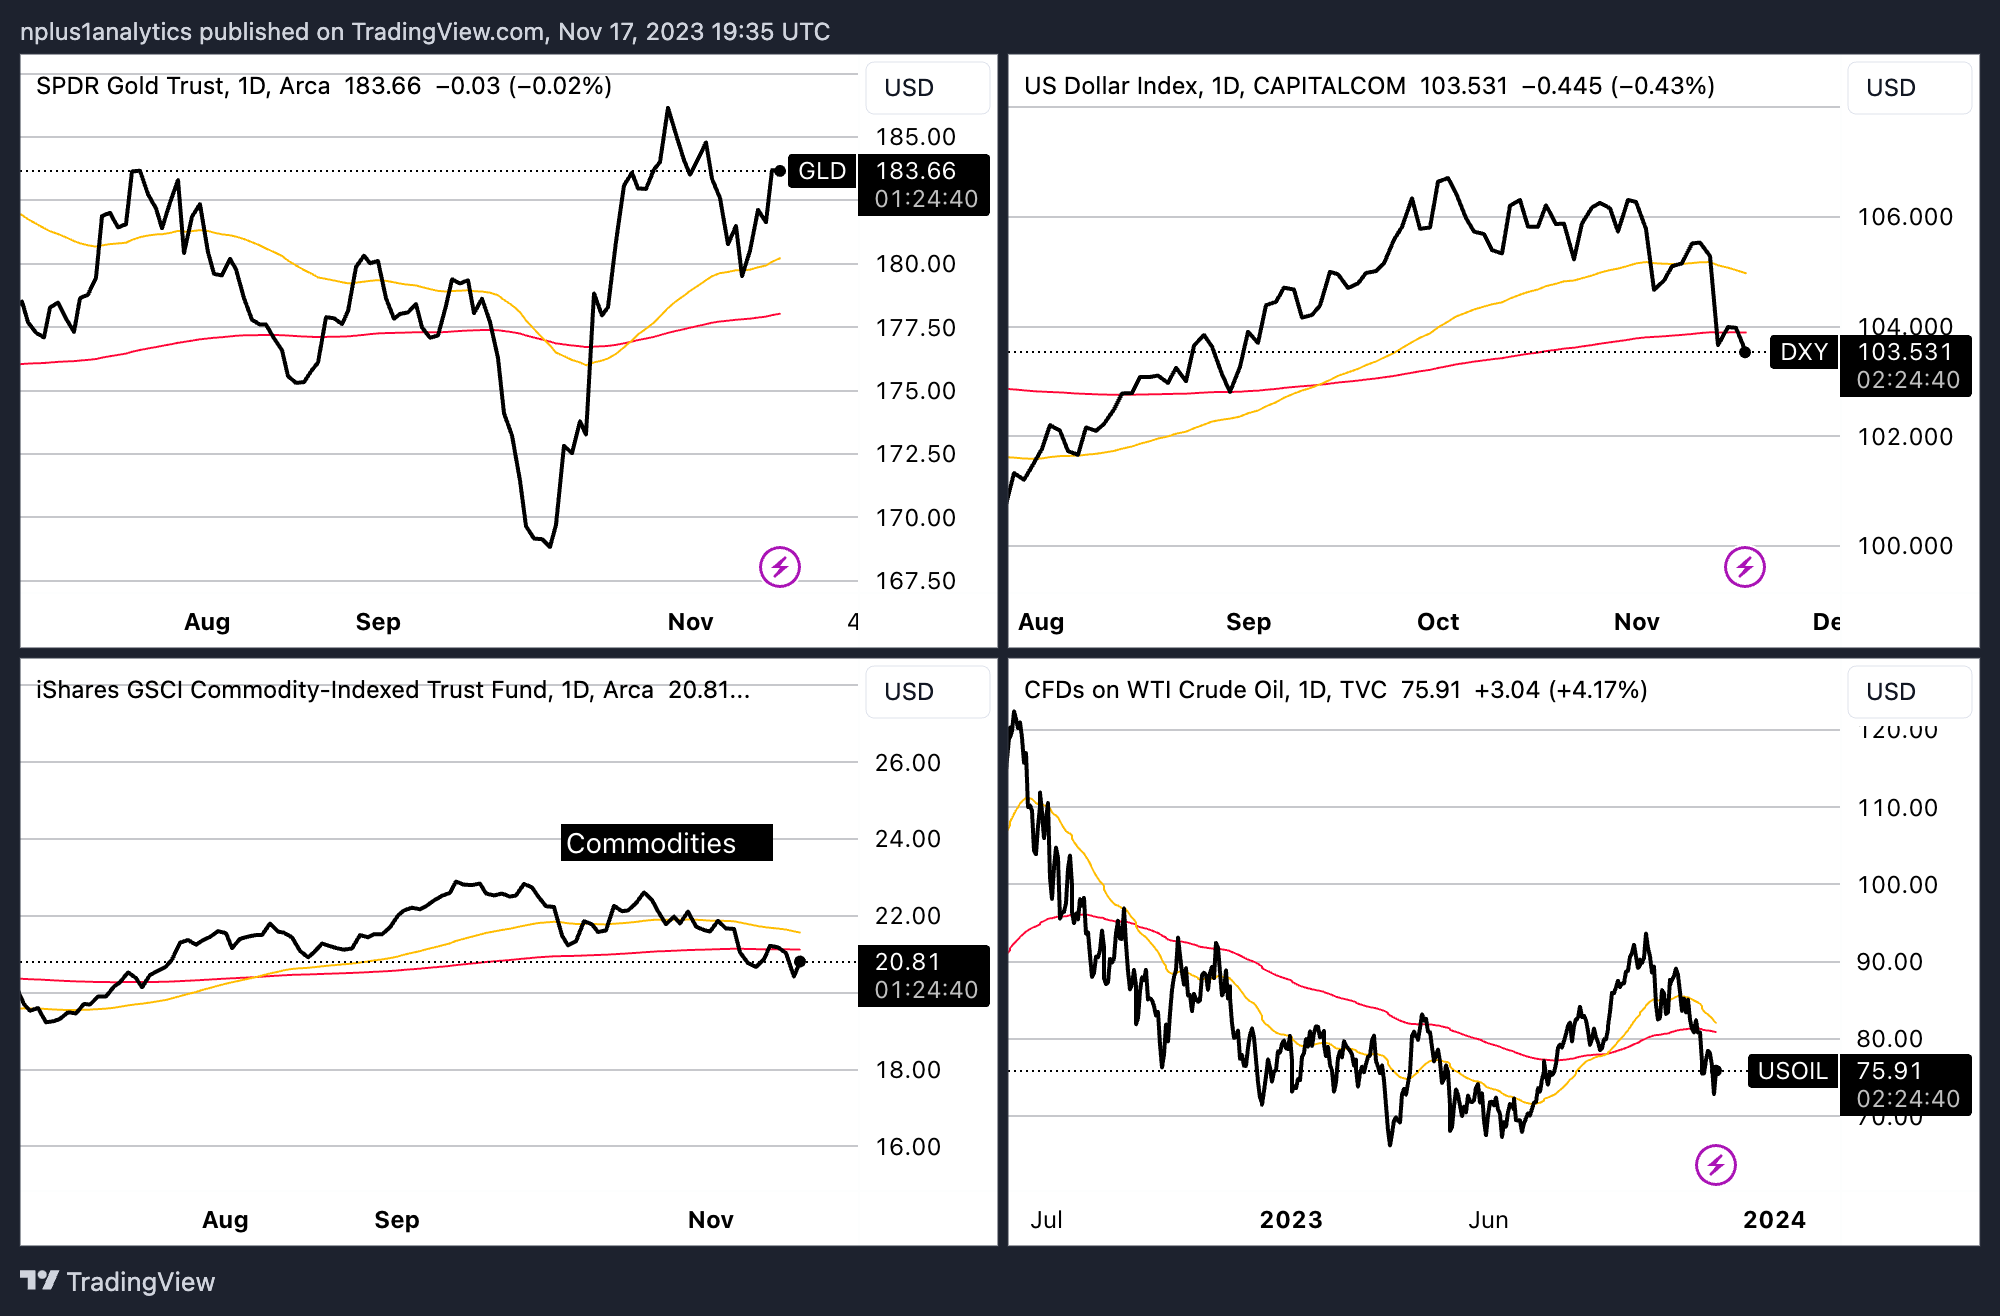Click the 2023 label on crude oil time axis
The width and height of the screenshot is (2000, 1316).
coord(1290,1220)
